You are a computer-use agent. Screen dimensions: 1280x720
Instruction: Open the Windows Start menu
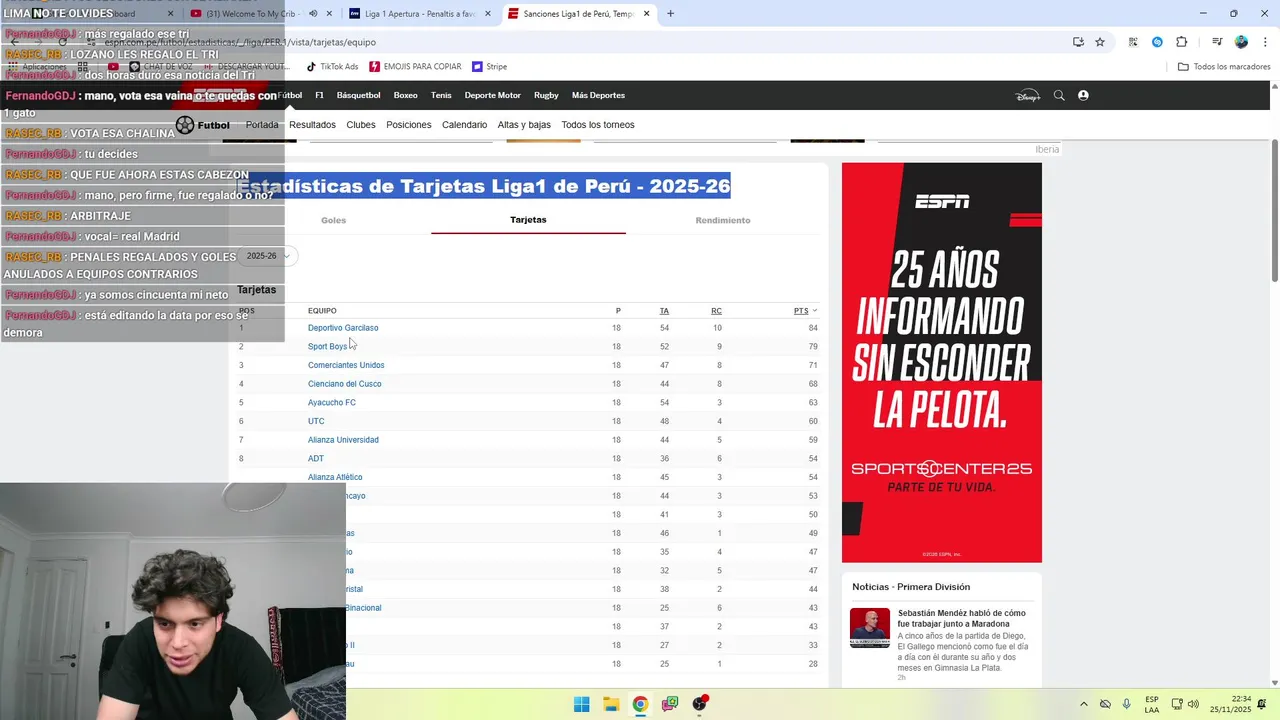tap(581, 704)
